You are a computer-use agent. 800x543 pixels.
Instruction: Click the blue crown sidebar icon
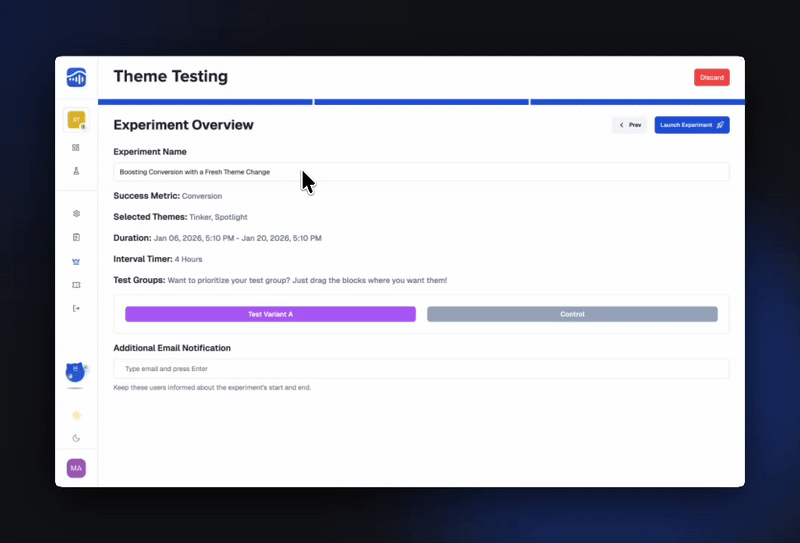pyautogui.click(x=76, y=261)
